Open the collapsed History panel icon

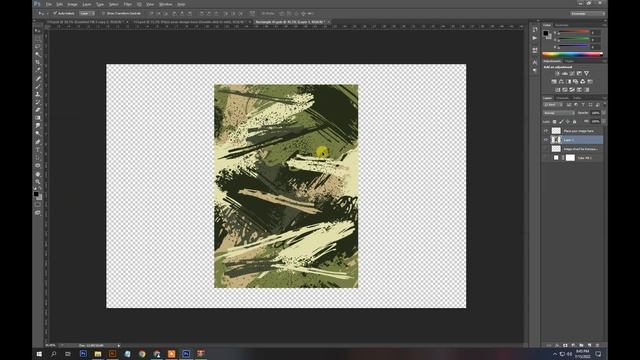(x=535, y=30)
